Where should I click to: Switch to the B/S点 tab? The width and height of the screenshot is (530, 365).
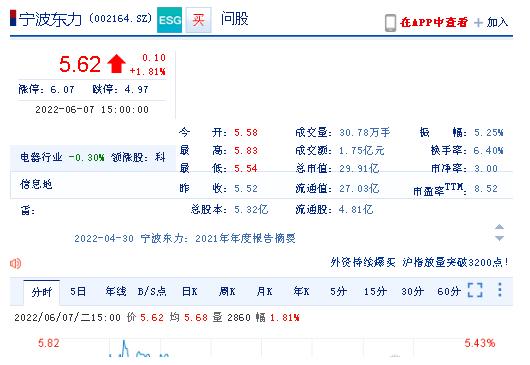pos(152,291)
